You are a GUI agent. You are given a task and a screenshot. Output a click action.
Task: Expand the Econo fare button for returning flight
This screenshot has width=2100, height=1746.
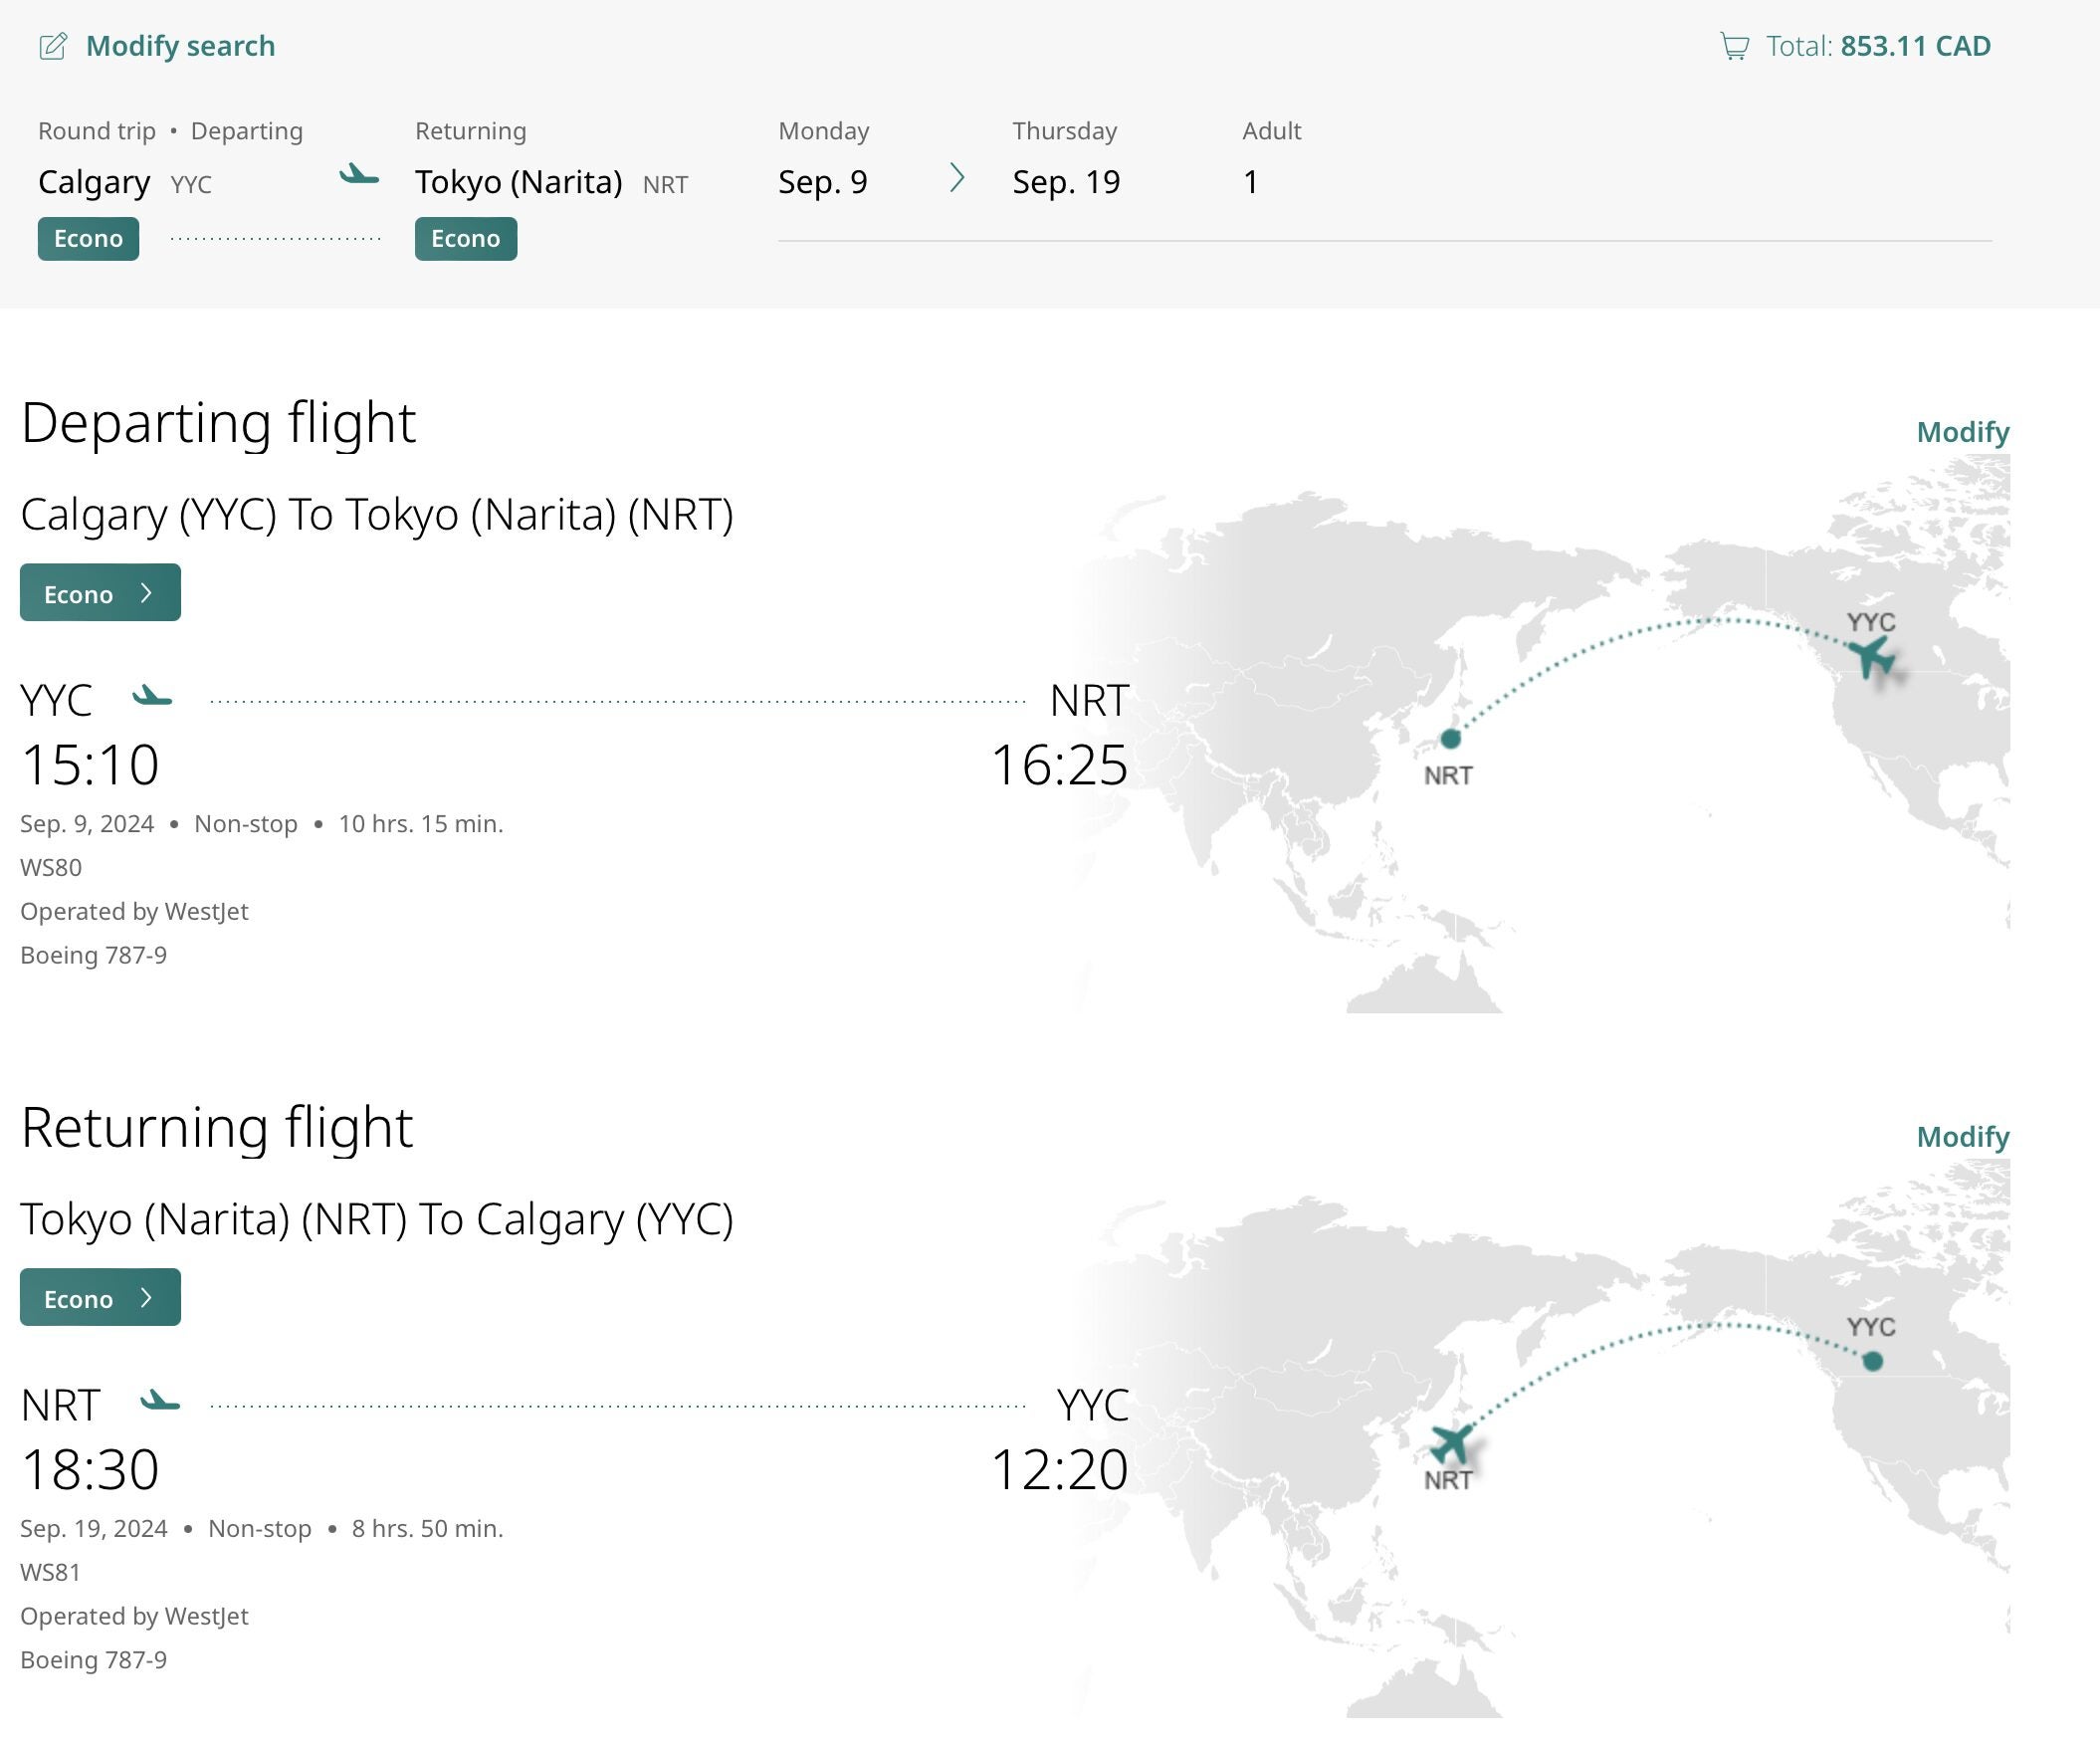click(x=100, y=1298)
